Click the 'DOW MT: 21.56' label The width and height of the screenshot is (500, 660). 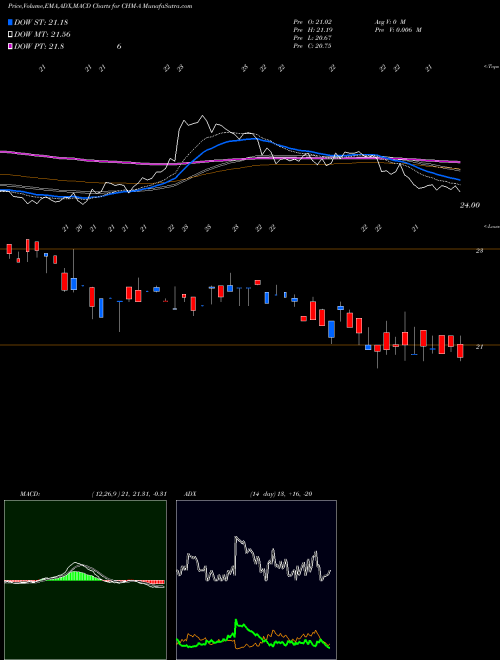42,35
